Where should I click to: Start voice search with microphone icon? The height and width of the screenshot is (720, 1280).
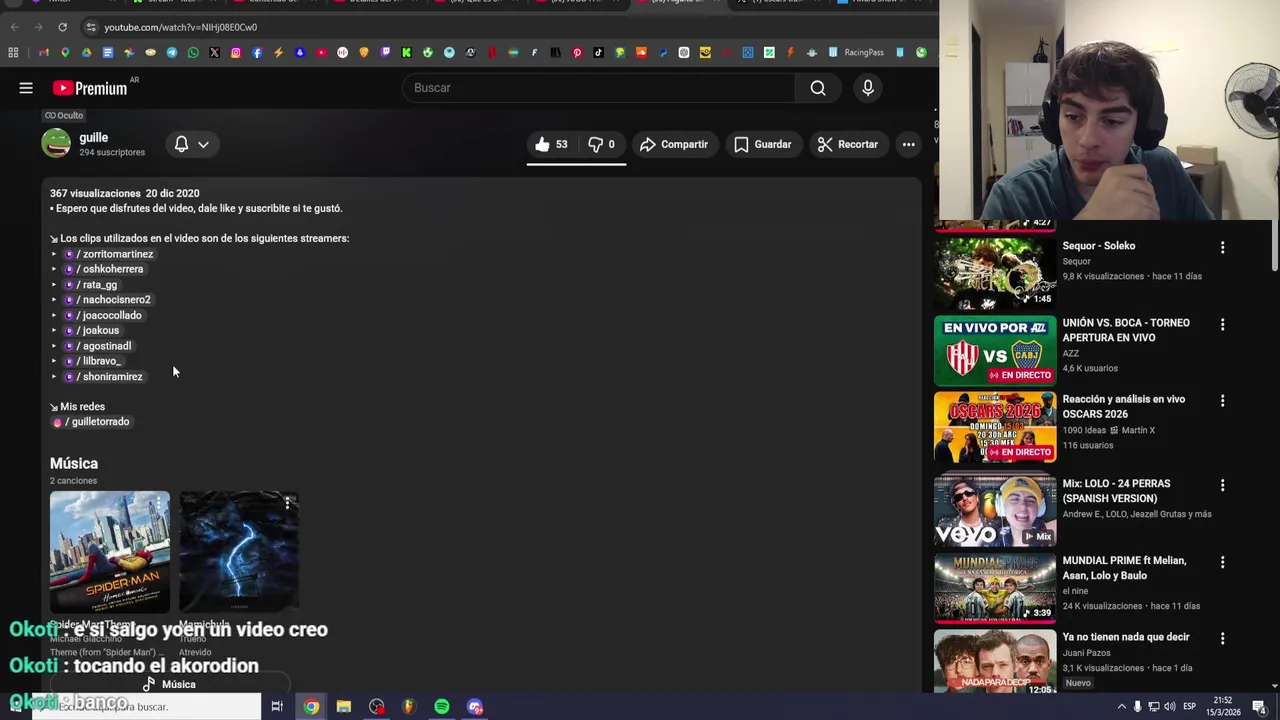pyautogui.click(x=868, y=88)
